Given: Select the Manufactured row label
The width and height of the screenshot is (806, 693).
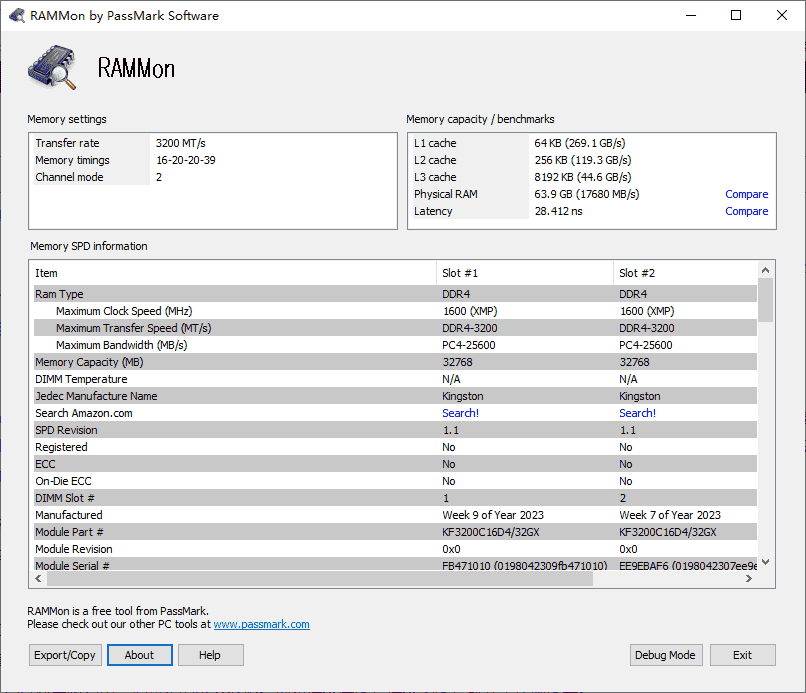Looking at the screenshot, I should click(x=69, y=515).
